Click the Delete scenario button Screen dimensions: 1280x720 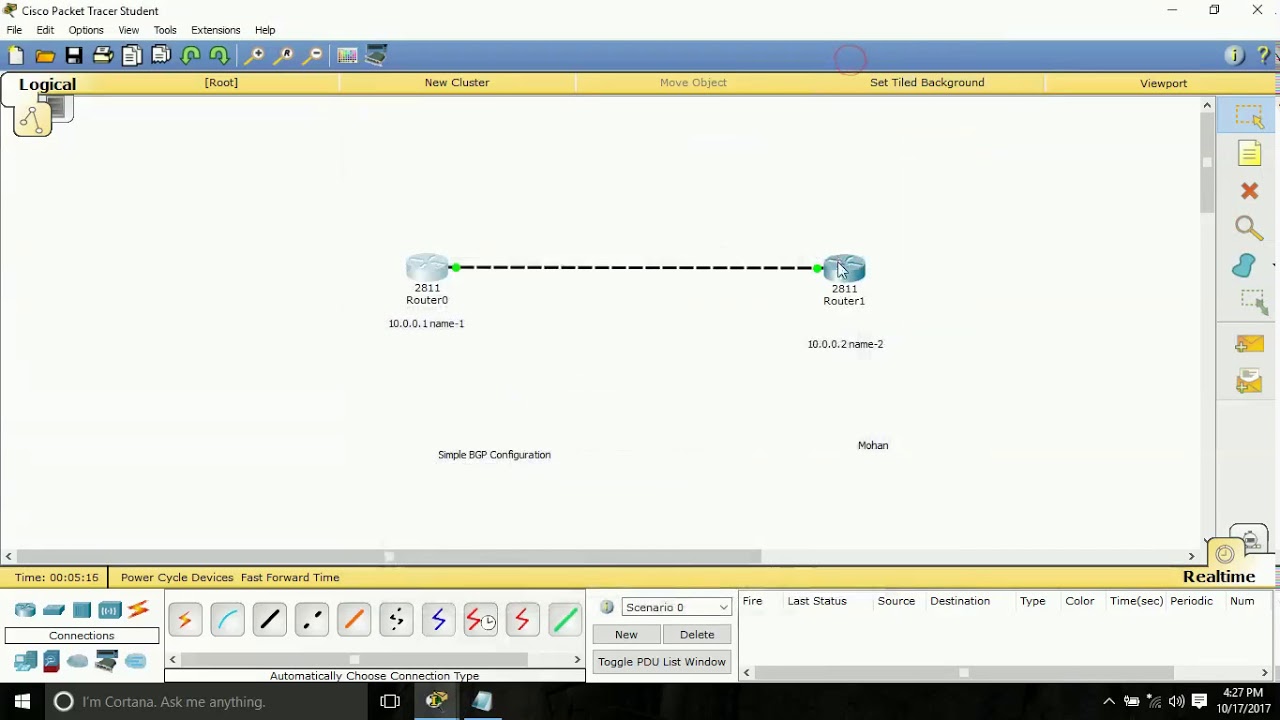(x=697, y=635)
